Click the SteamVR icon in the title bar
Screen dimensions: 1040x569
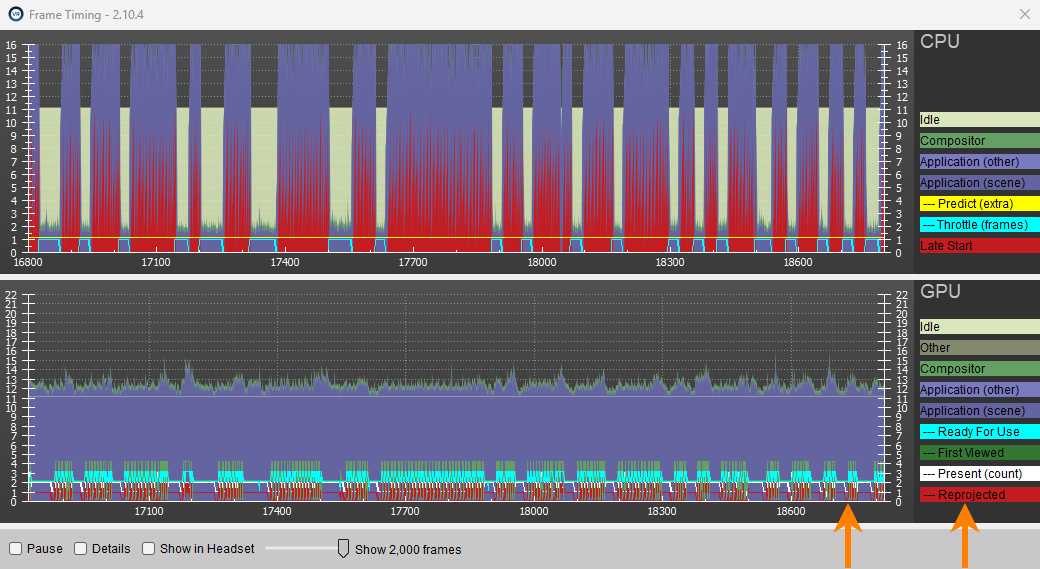point(16,14)
